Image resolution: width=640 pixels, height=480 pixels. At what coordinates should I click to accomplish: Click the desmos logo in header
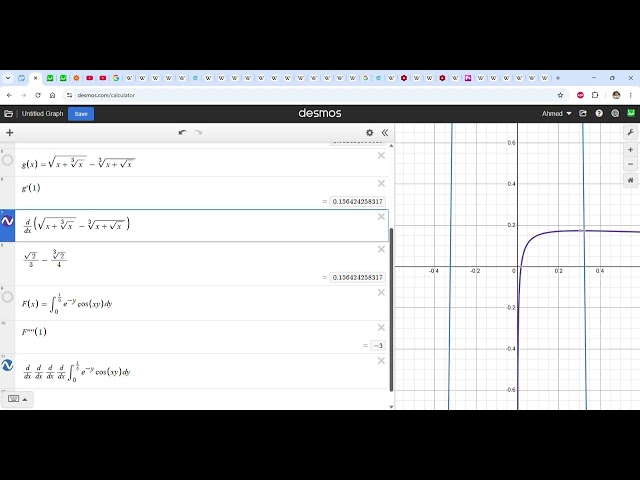320,113
